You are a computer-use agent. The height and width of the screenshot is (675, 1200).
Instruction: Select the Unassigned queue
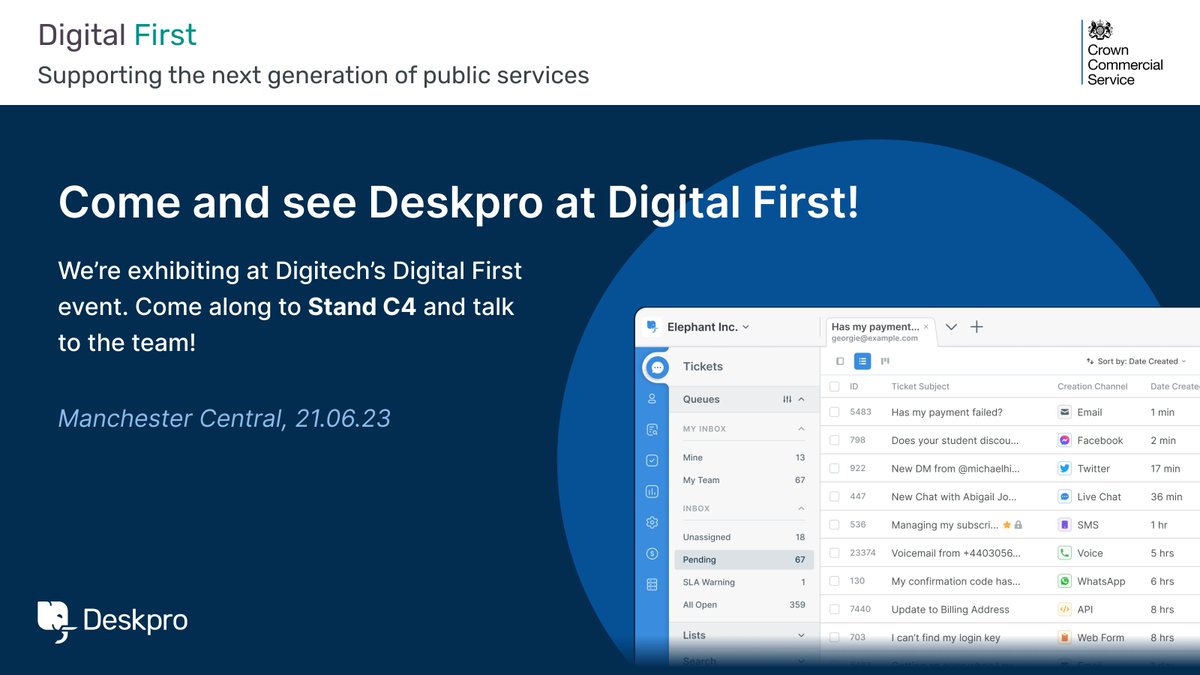(744, 537)
